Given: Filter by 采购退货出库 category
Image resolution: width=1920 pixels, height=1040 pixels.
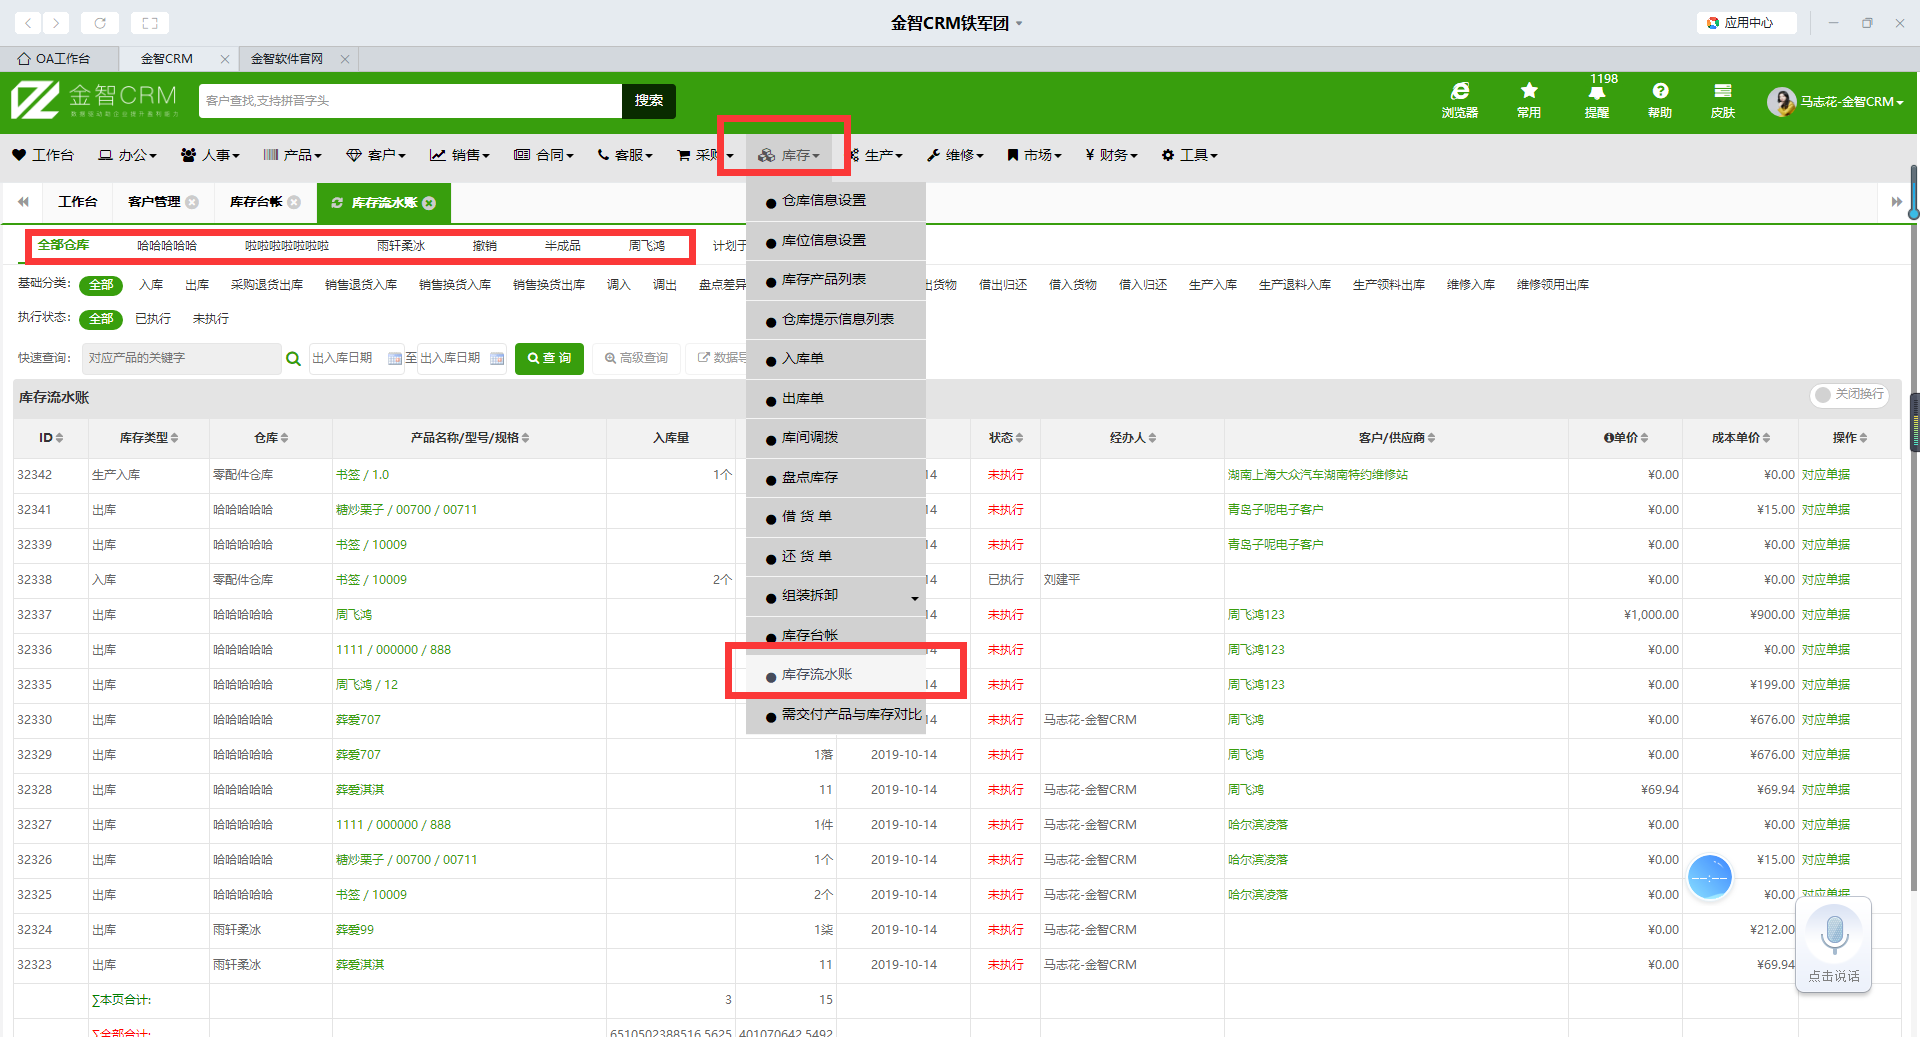Looking at the screenshot, I should 267,285.
